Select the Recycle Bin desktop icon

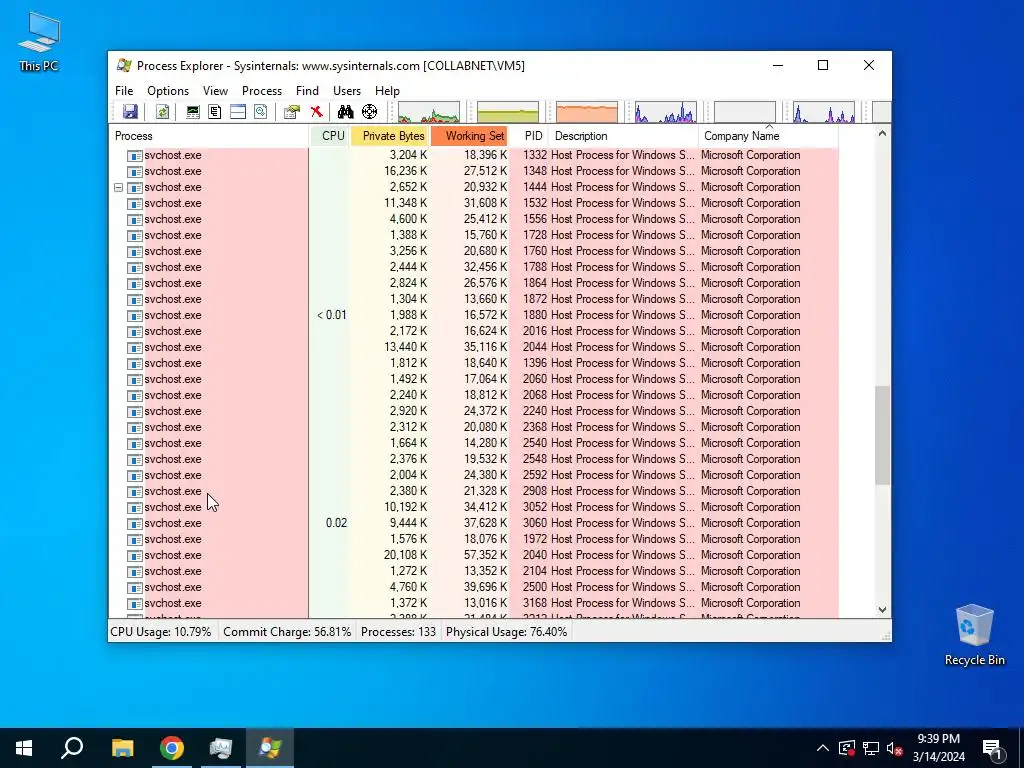click(x=974, y=635)
